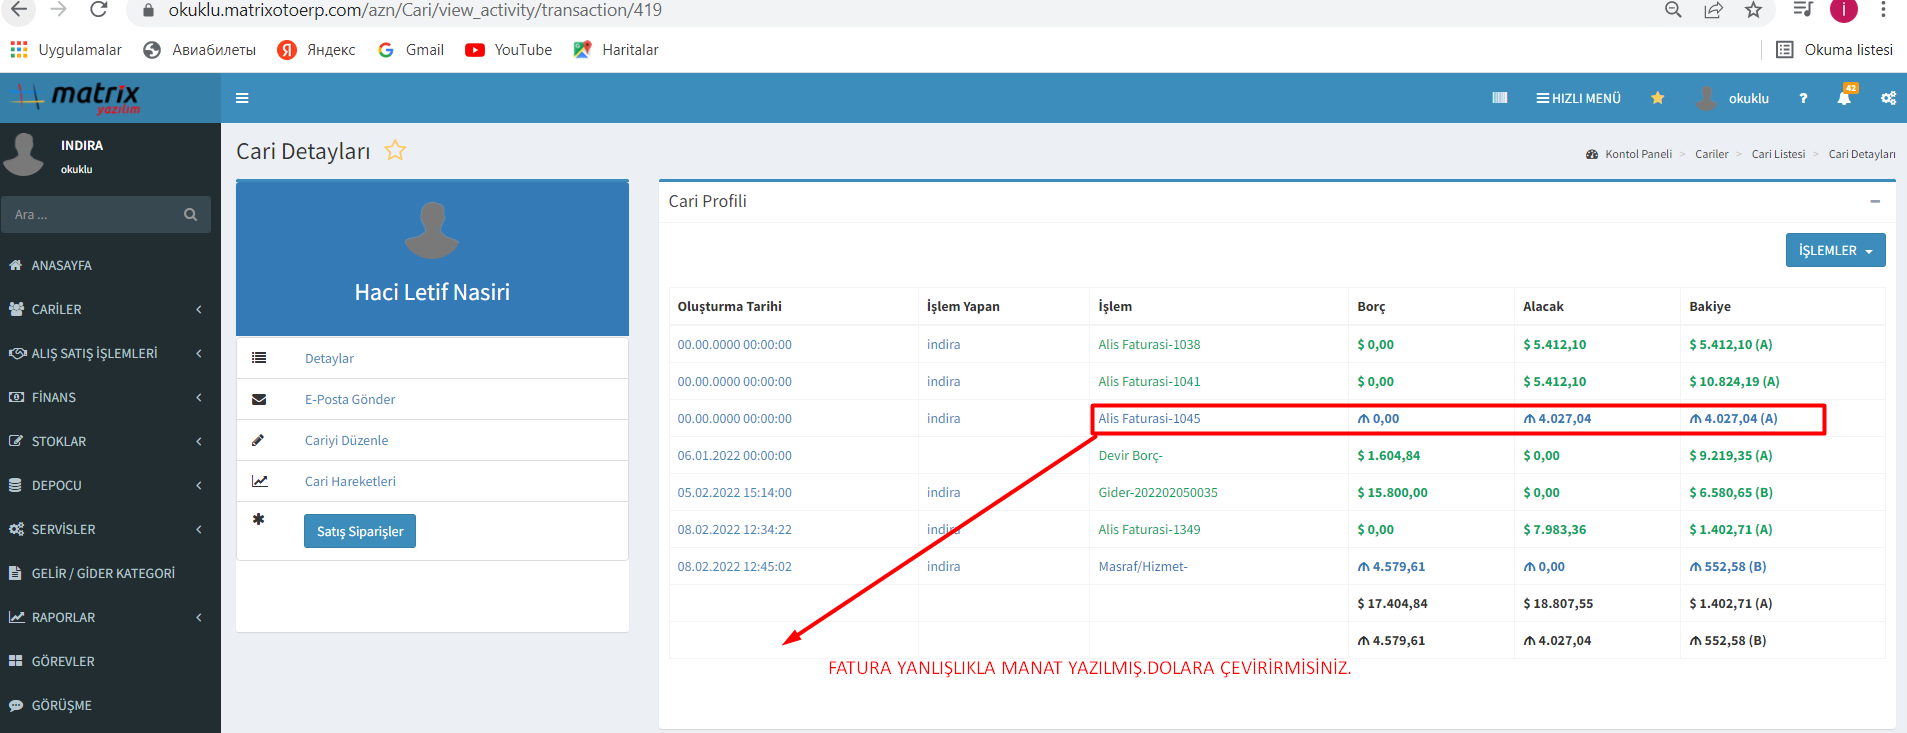
Task: Toggle sidebar with hamburger icon
Action: tap(242, 98)
